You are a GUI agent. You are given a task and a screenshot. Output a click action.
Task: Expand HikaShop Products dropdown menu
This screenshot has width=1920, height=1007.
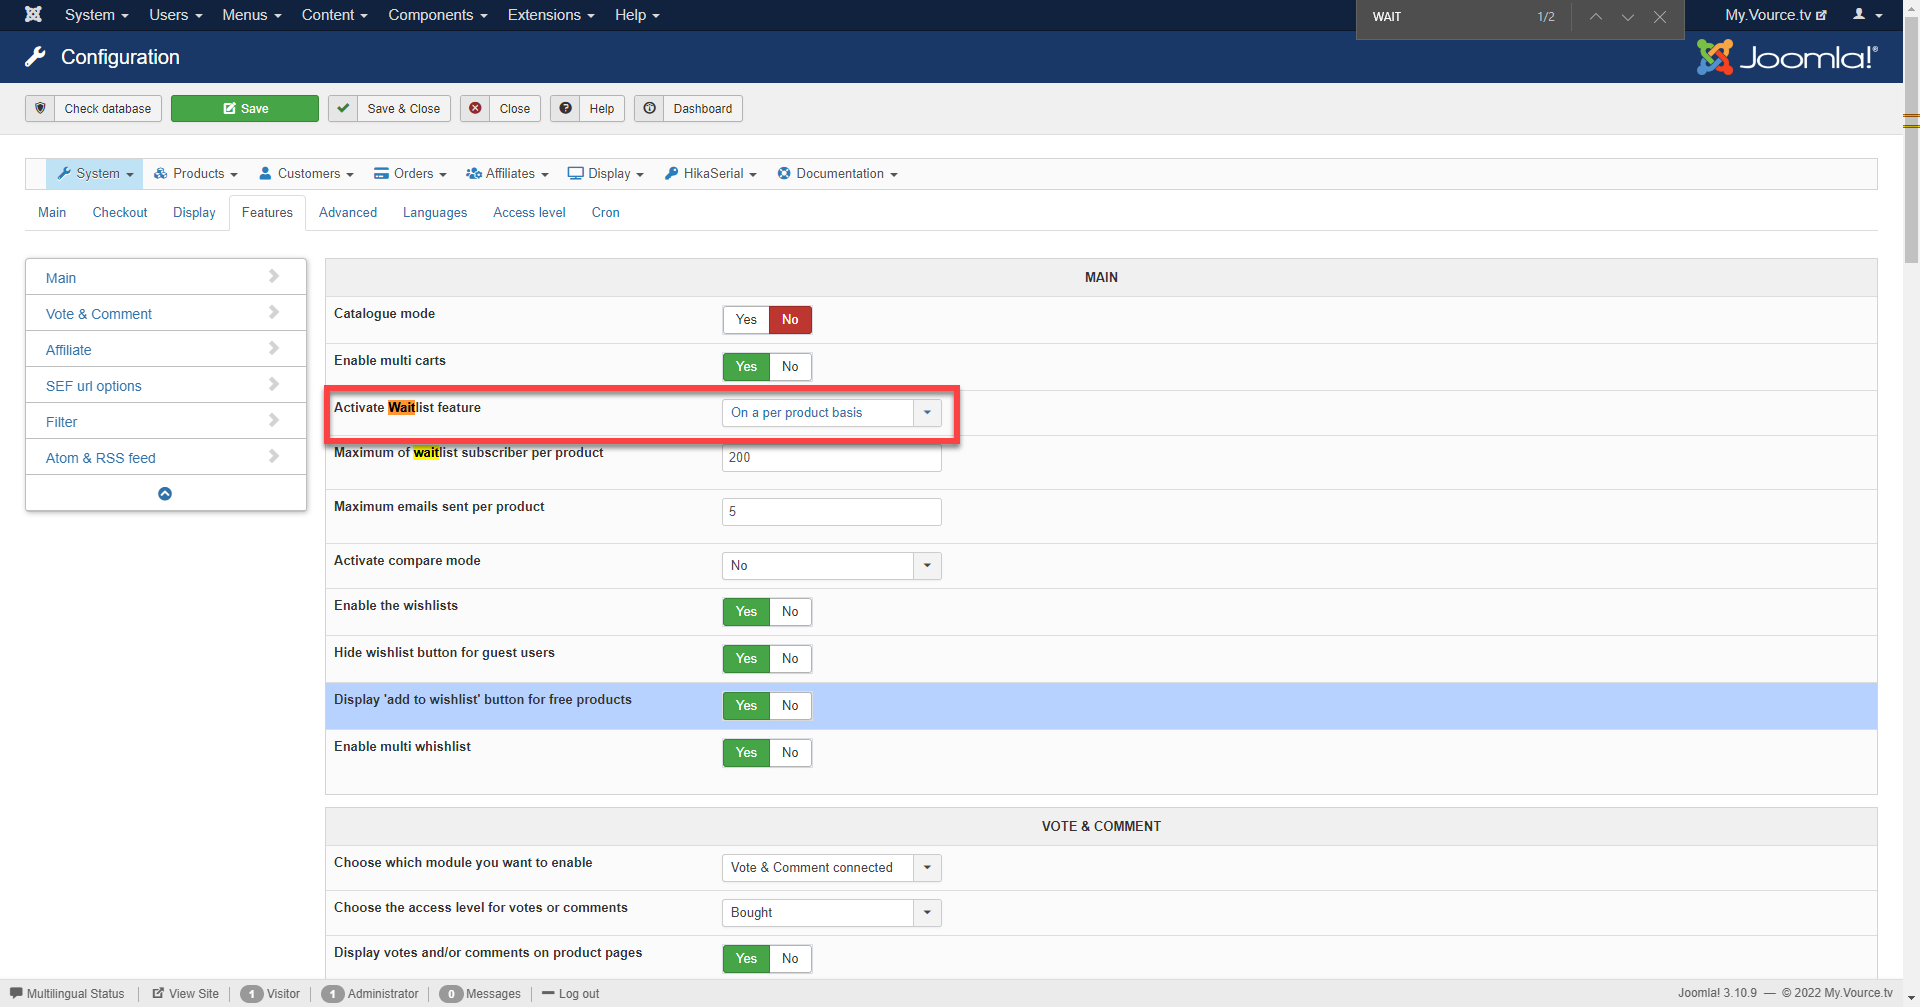click(196, 174)
